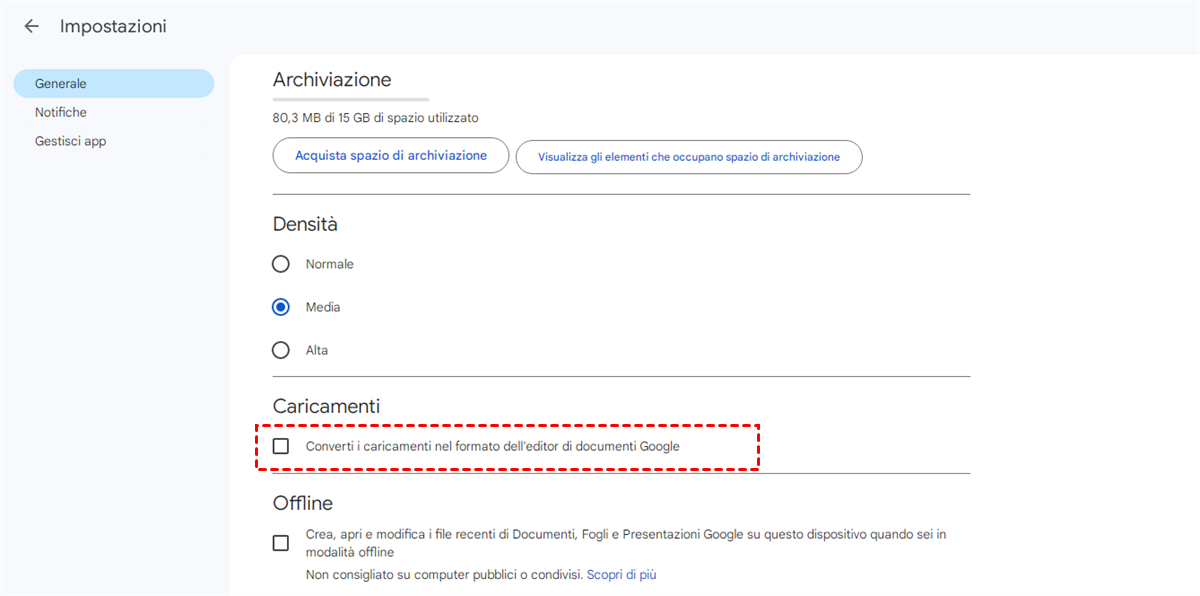Click the back arrow next to Impostazioni
This screenshot has height=596, width=1200.
[32, 26]
